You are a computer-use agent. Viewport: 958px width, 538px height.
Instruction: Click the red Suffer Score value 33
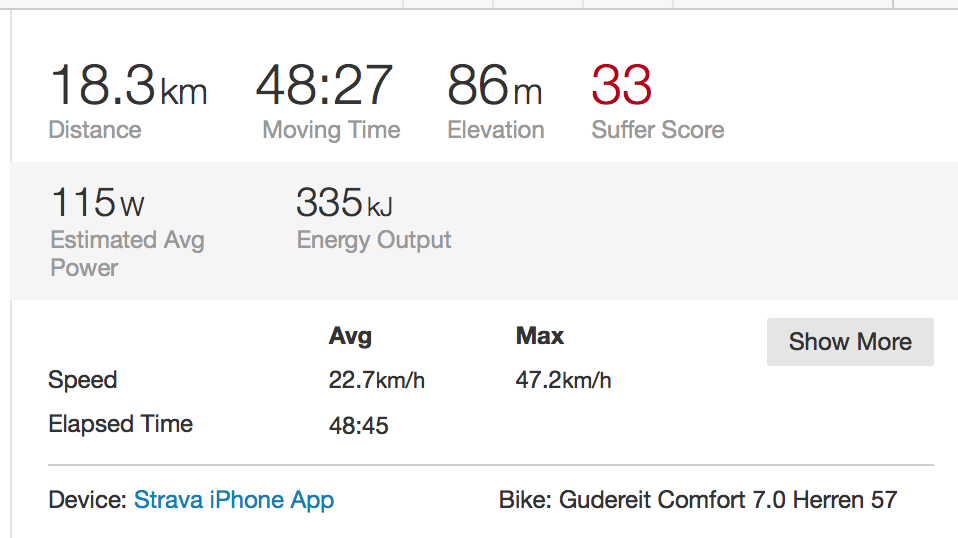pos(621,85)
